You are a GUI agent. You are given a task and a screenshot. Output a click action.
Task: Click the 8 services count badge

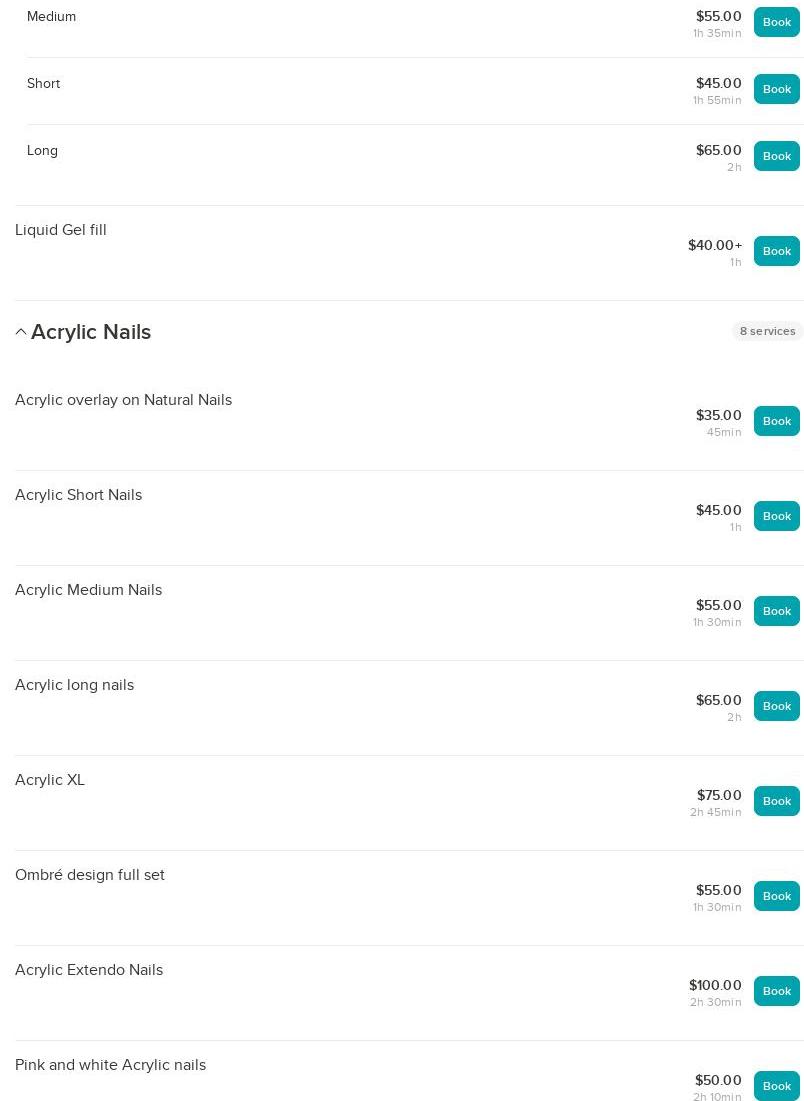(x=767, y=331)
